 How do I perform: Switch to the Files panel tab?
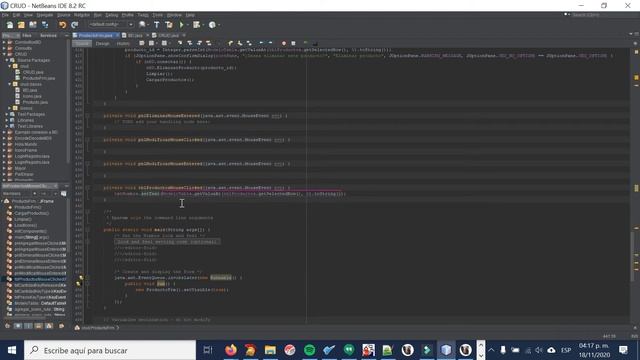point(27,36)
